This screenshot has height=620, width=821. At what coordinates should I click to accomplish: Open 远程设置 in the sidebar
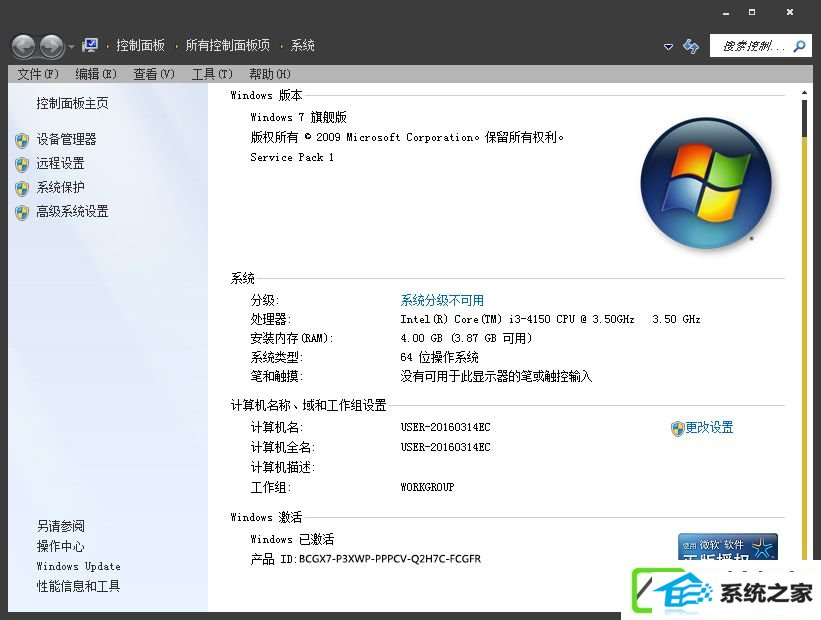pos(60,163)
